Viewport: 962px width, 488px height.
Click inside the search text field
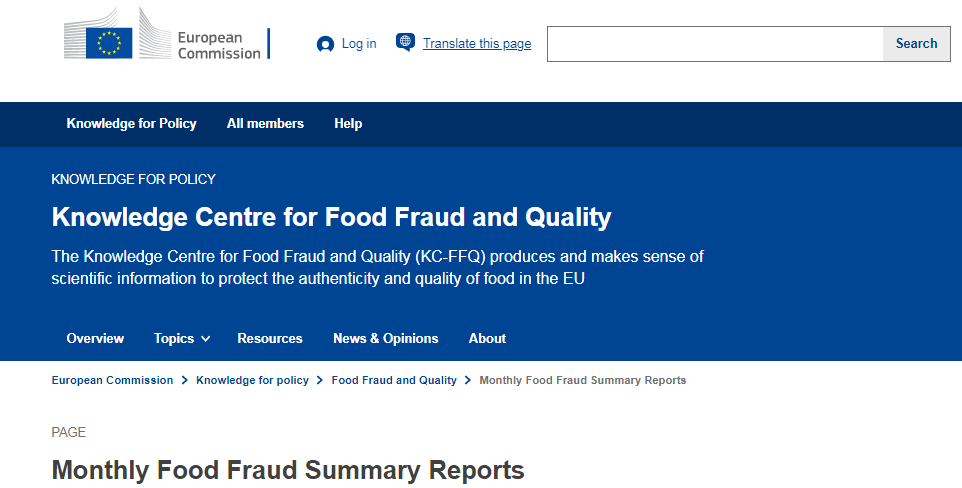(714, 44)
